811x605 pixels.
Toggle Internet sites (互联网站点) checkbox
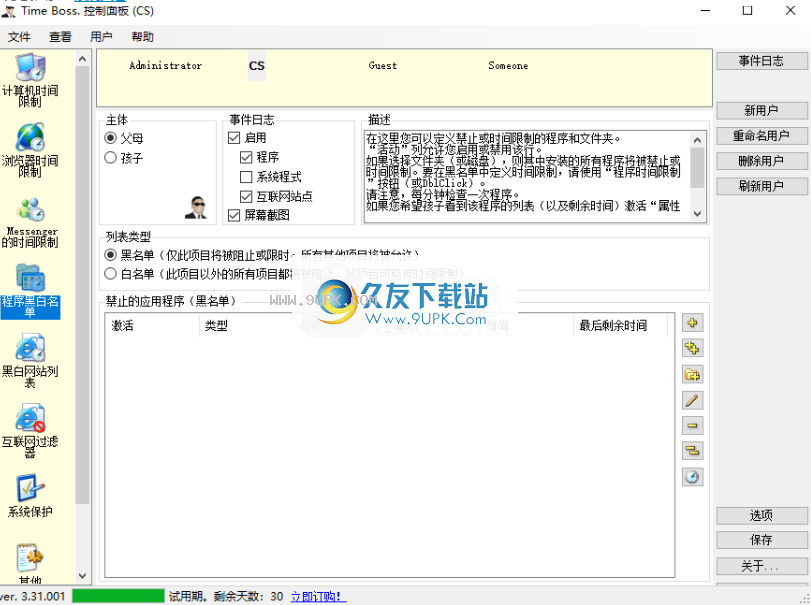246,196
